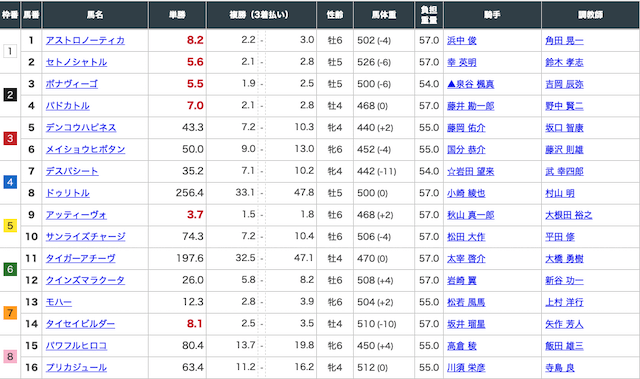Open horse link タイセイビルダー
640x379 pixels.
[x=80, y=324]
